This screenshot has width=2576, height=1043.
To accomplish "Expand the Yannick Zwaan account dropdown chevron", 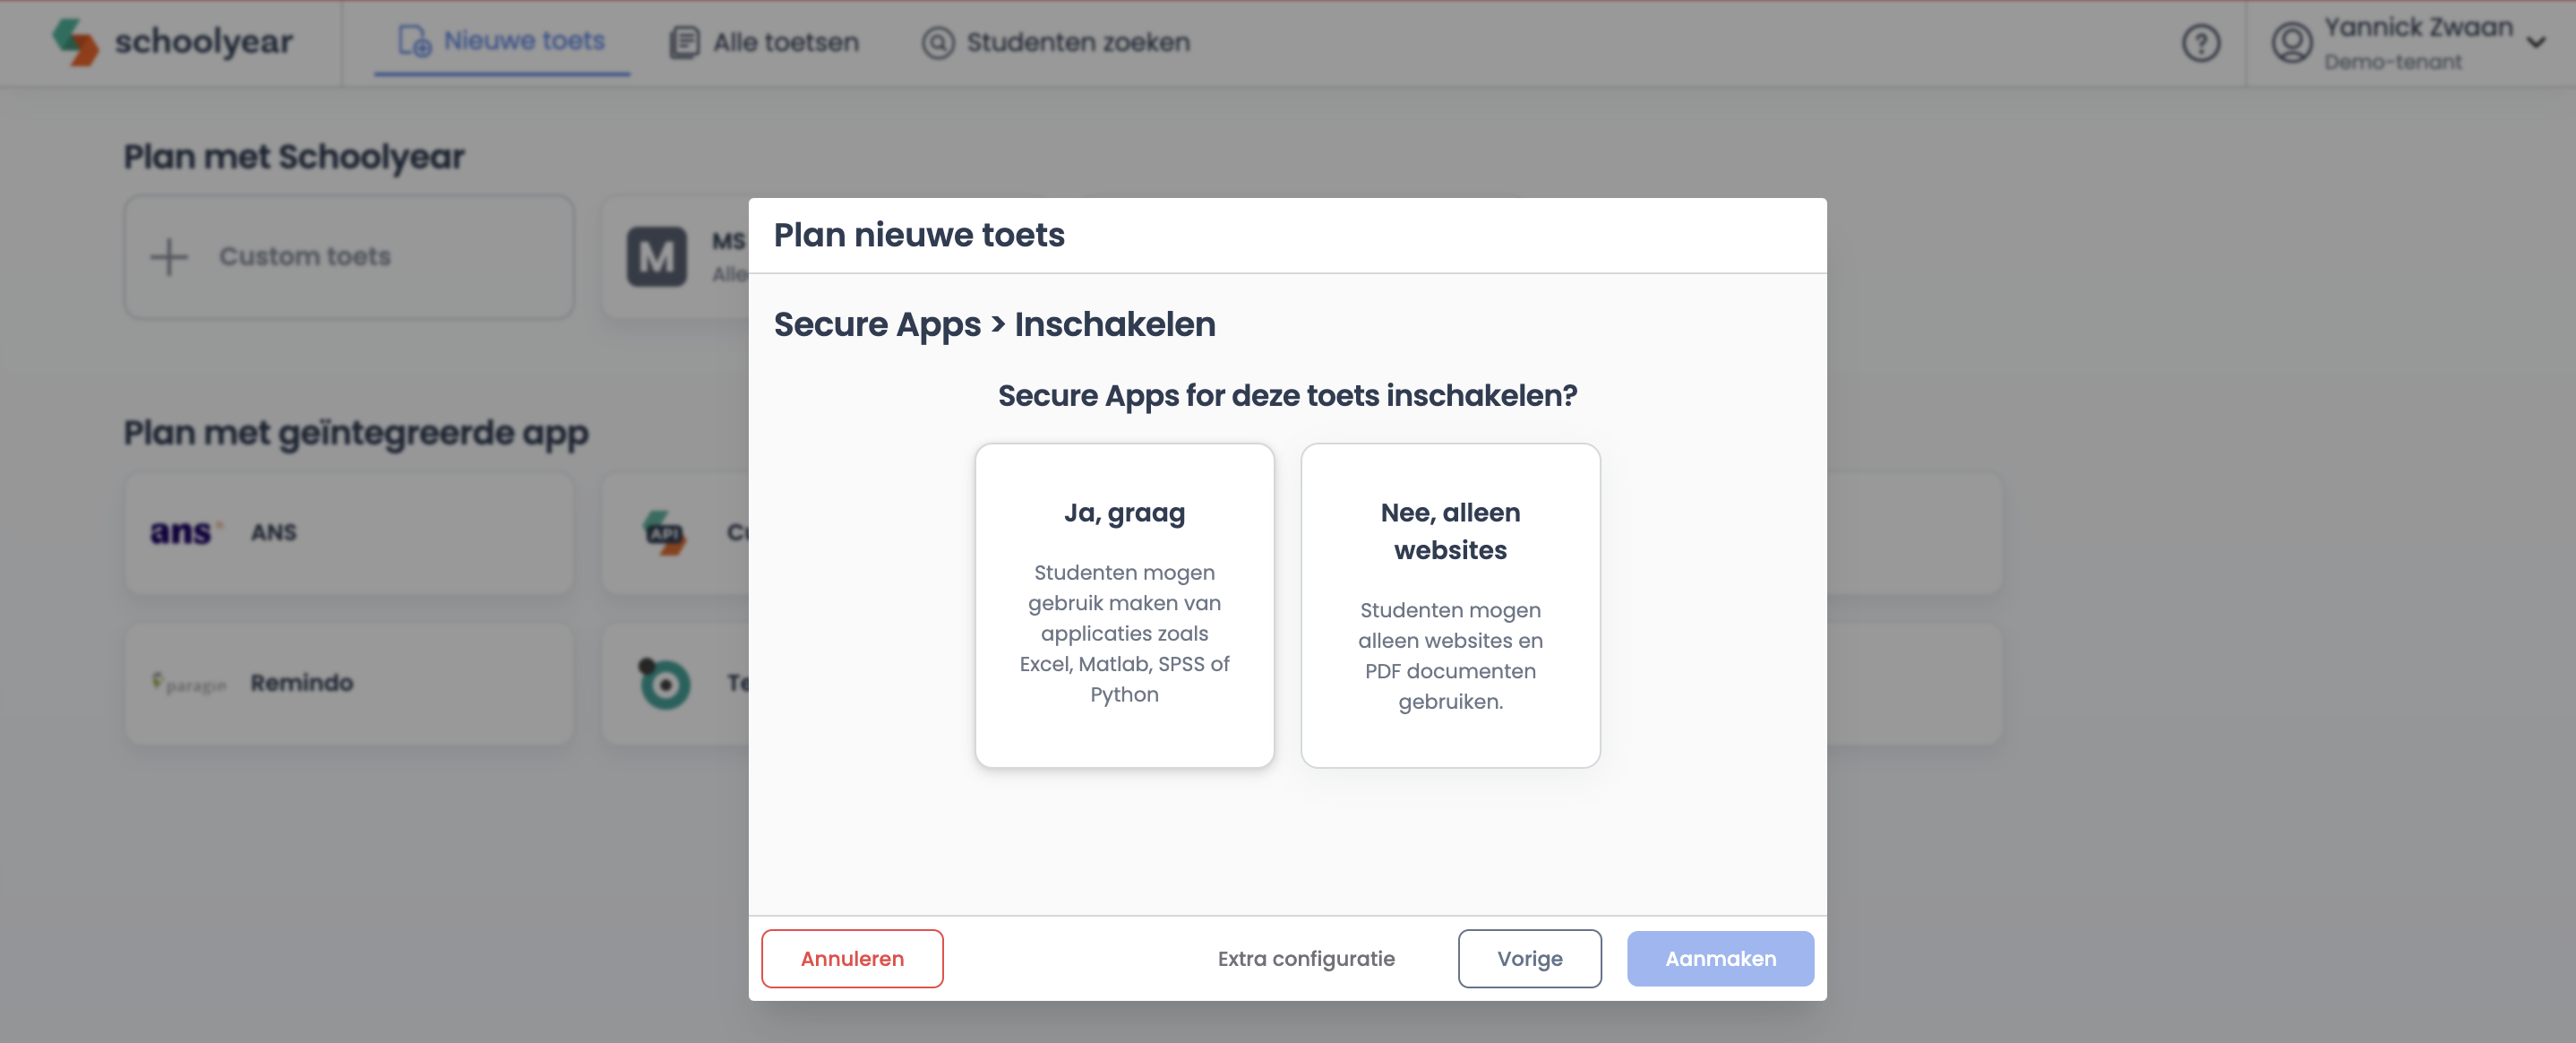I will pos(2536,42).
